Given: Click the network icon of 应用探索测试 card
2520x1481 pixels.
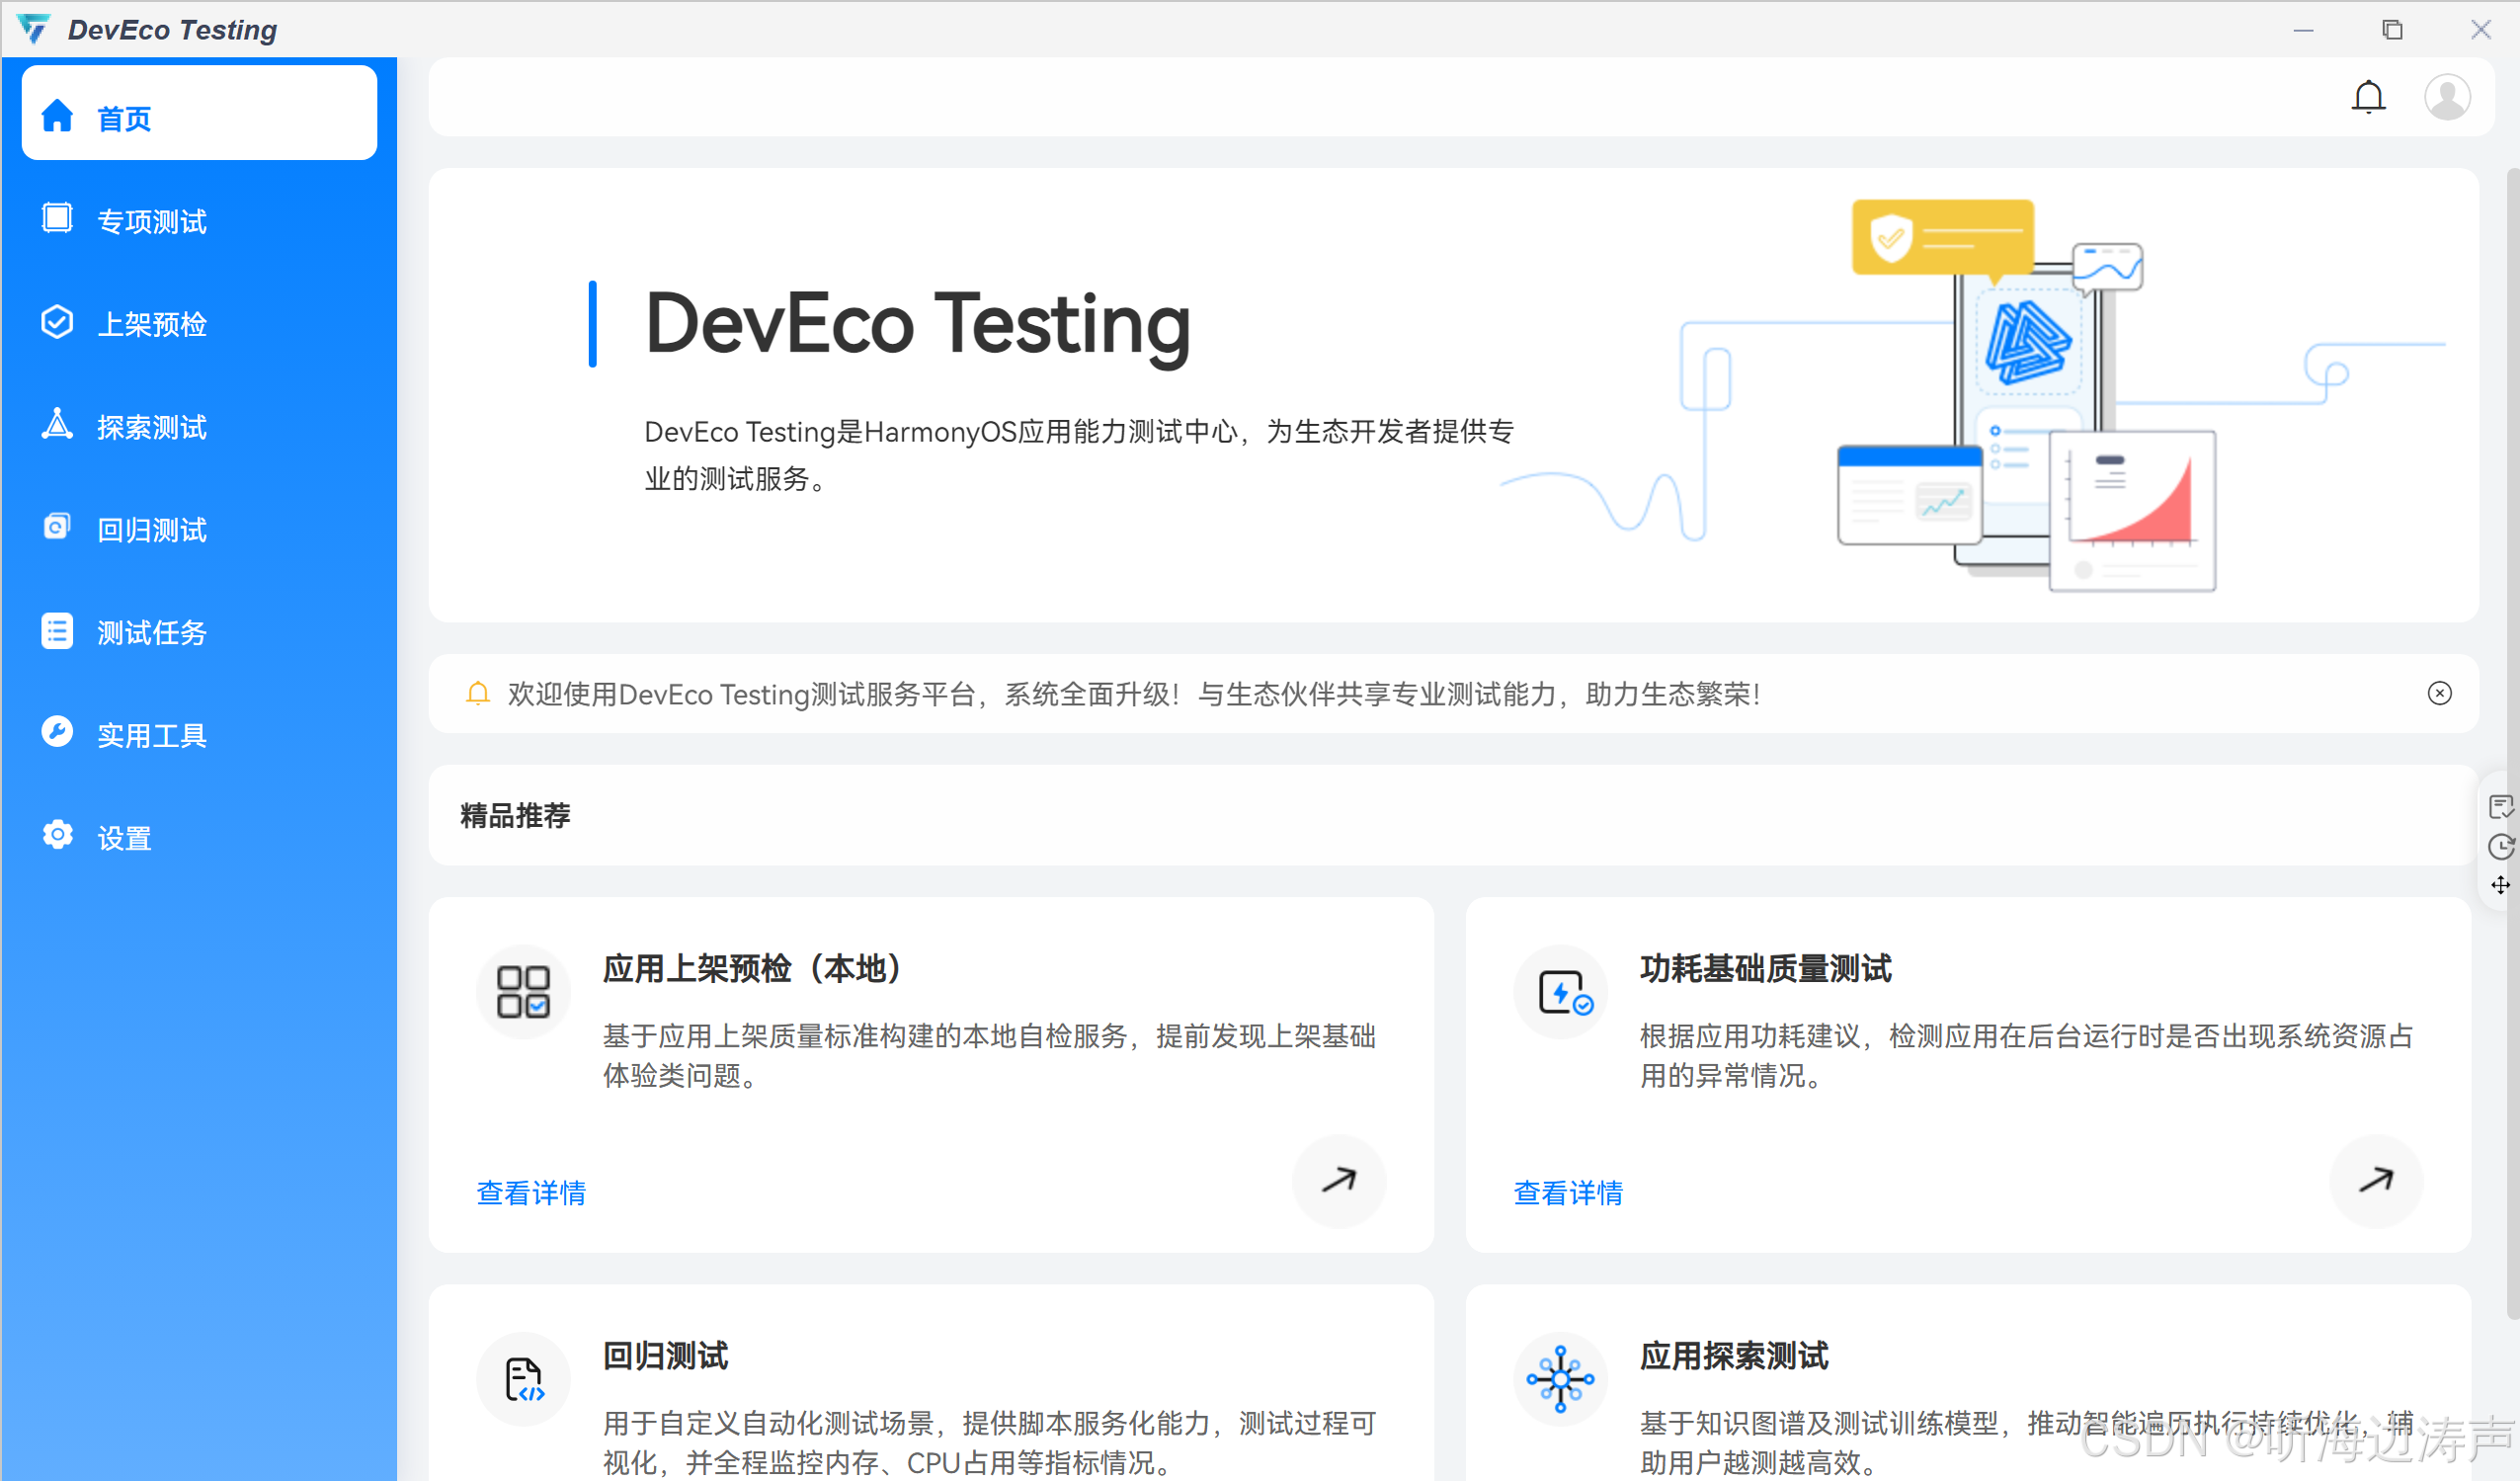Looking at the screenshot, I should pos(1560,1379).
